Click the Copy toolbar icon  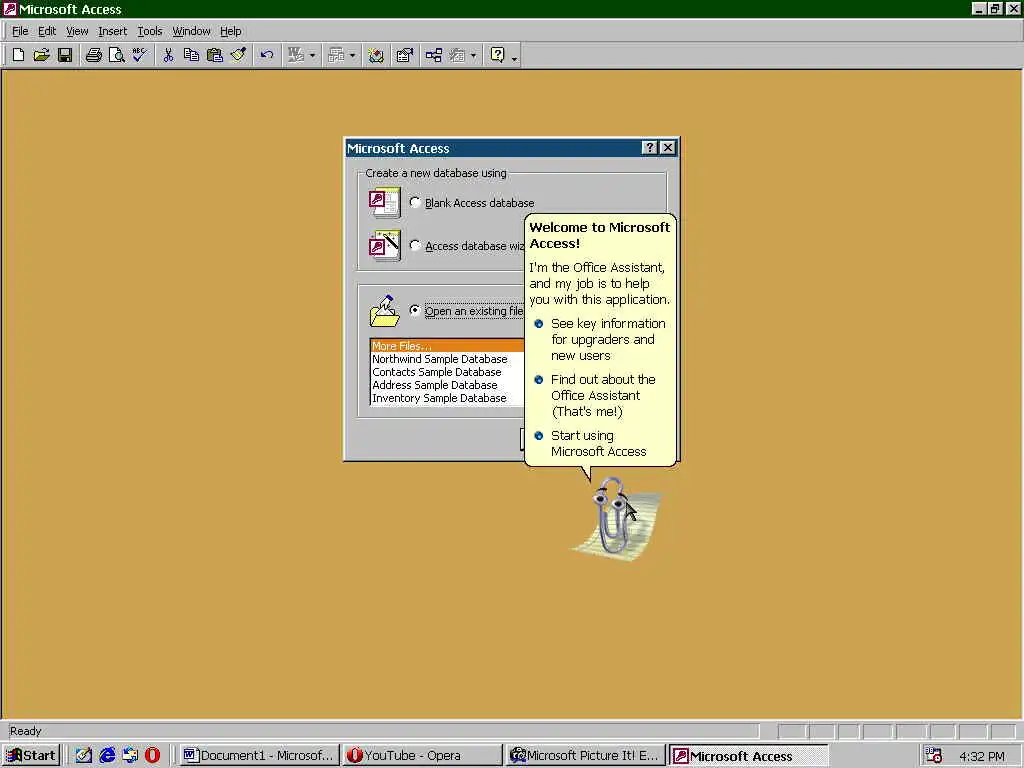191,55
